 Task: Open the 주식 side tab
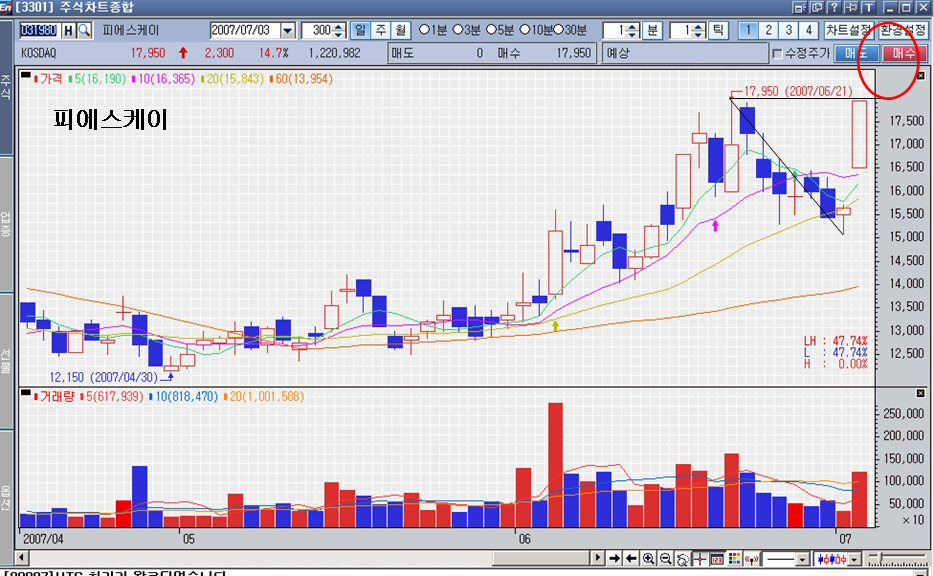point(6,88)
